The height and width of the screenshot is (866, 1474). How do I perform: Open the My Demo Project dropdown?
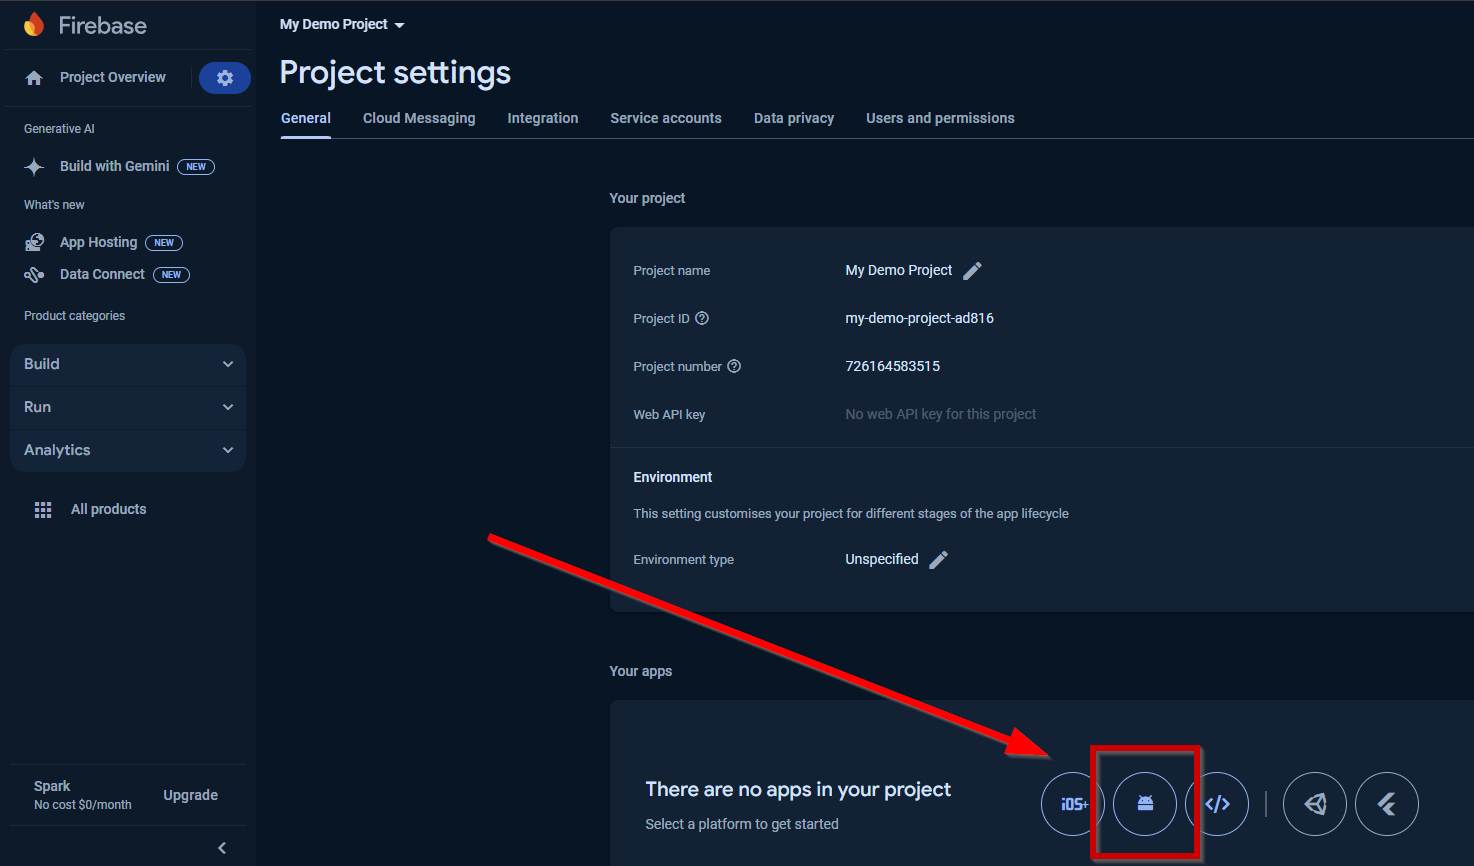(342, 24)
